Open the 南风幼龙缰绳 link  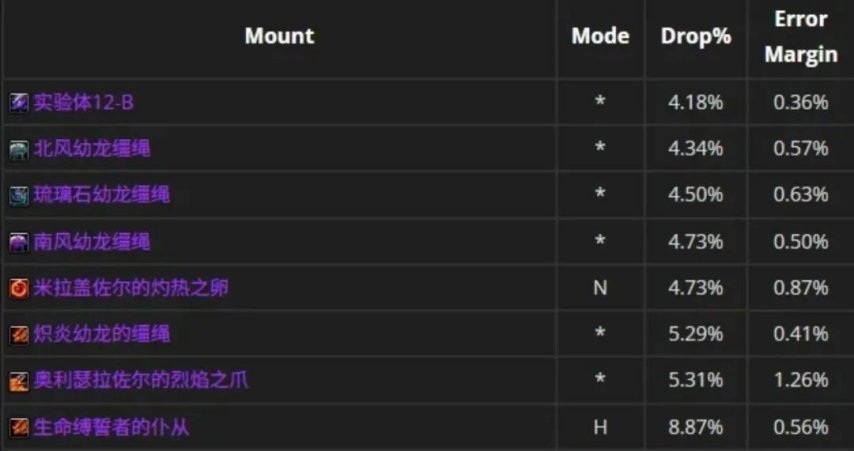pos(92,241)
